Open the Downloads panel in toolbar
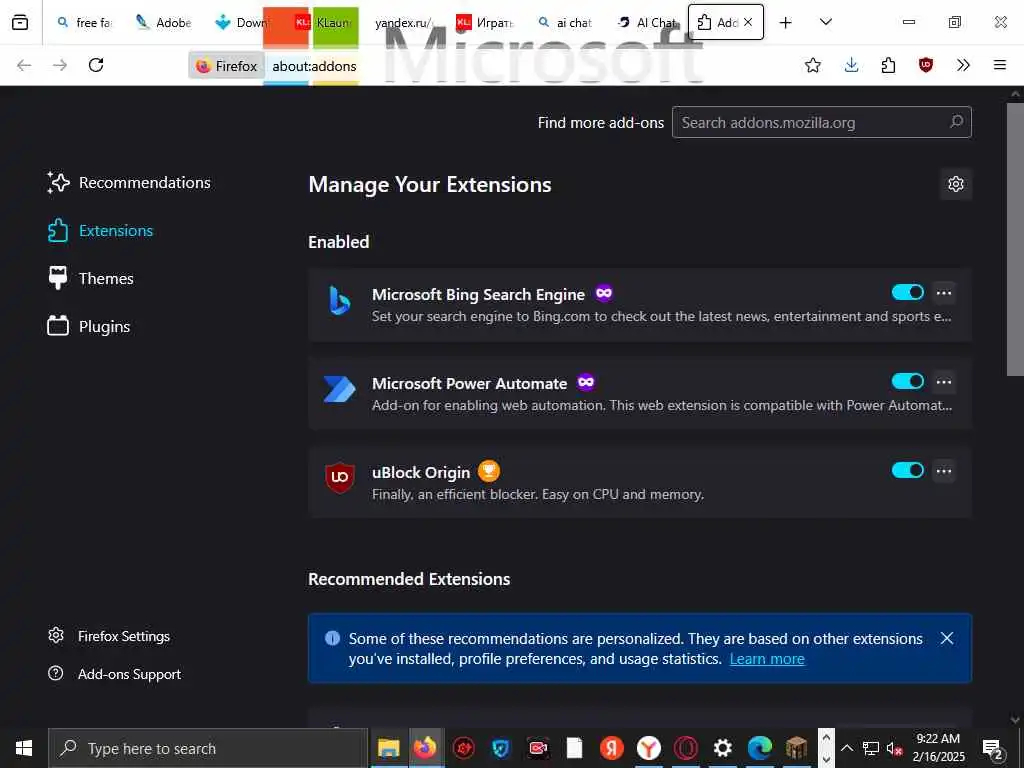1024x768 pixels. [x=851, y=65]
